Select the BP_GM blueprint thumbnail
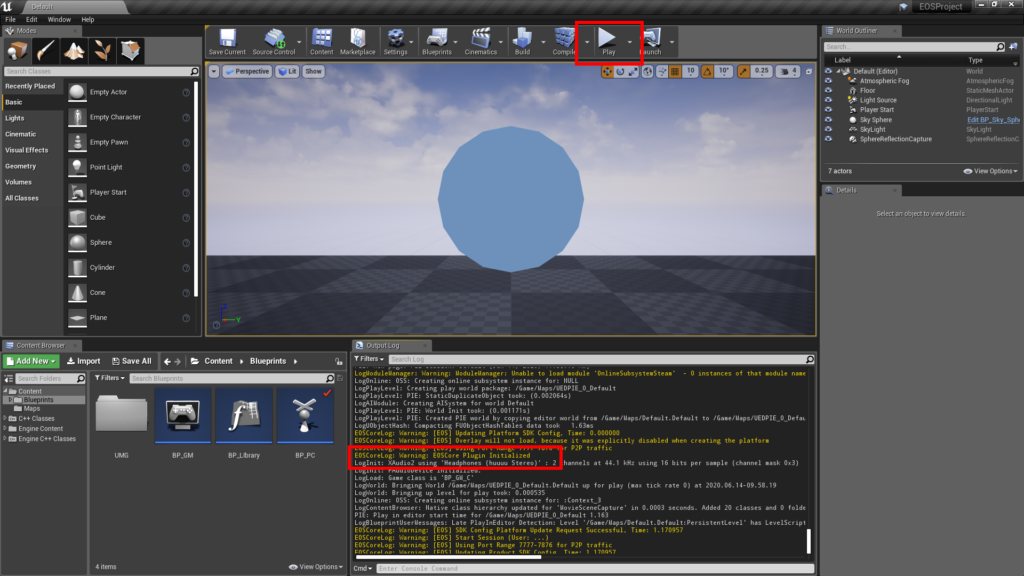Screen dimensions: 1024x576 (x=183, y=415)
